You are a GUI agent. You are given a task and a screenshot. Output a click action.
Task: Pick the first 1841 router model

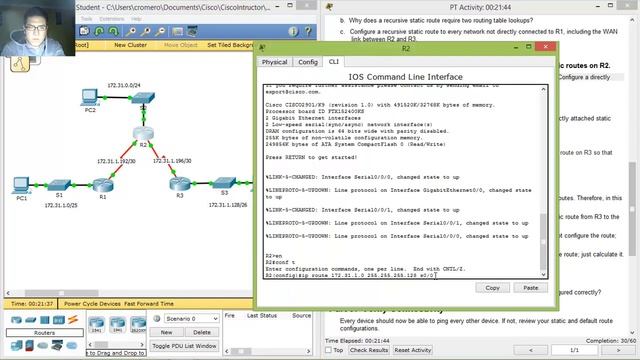(96, 324)
